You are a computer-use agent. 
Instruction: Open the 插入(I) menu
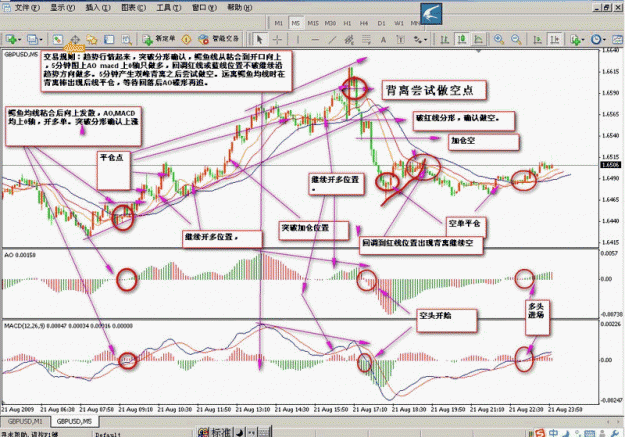click(x=98, y=8)
